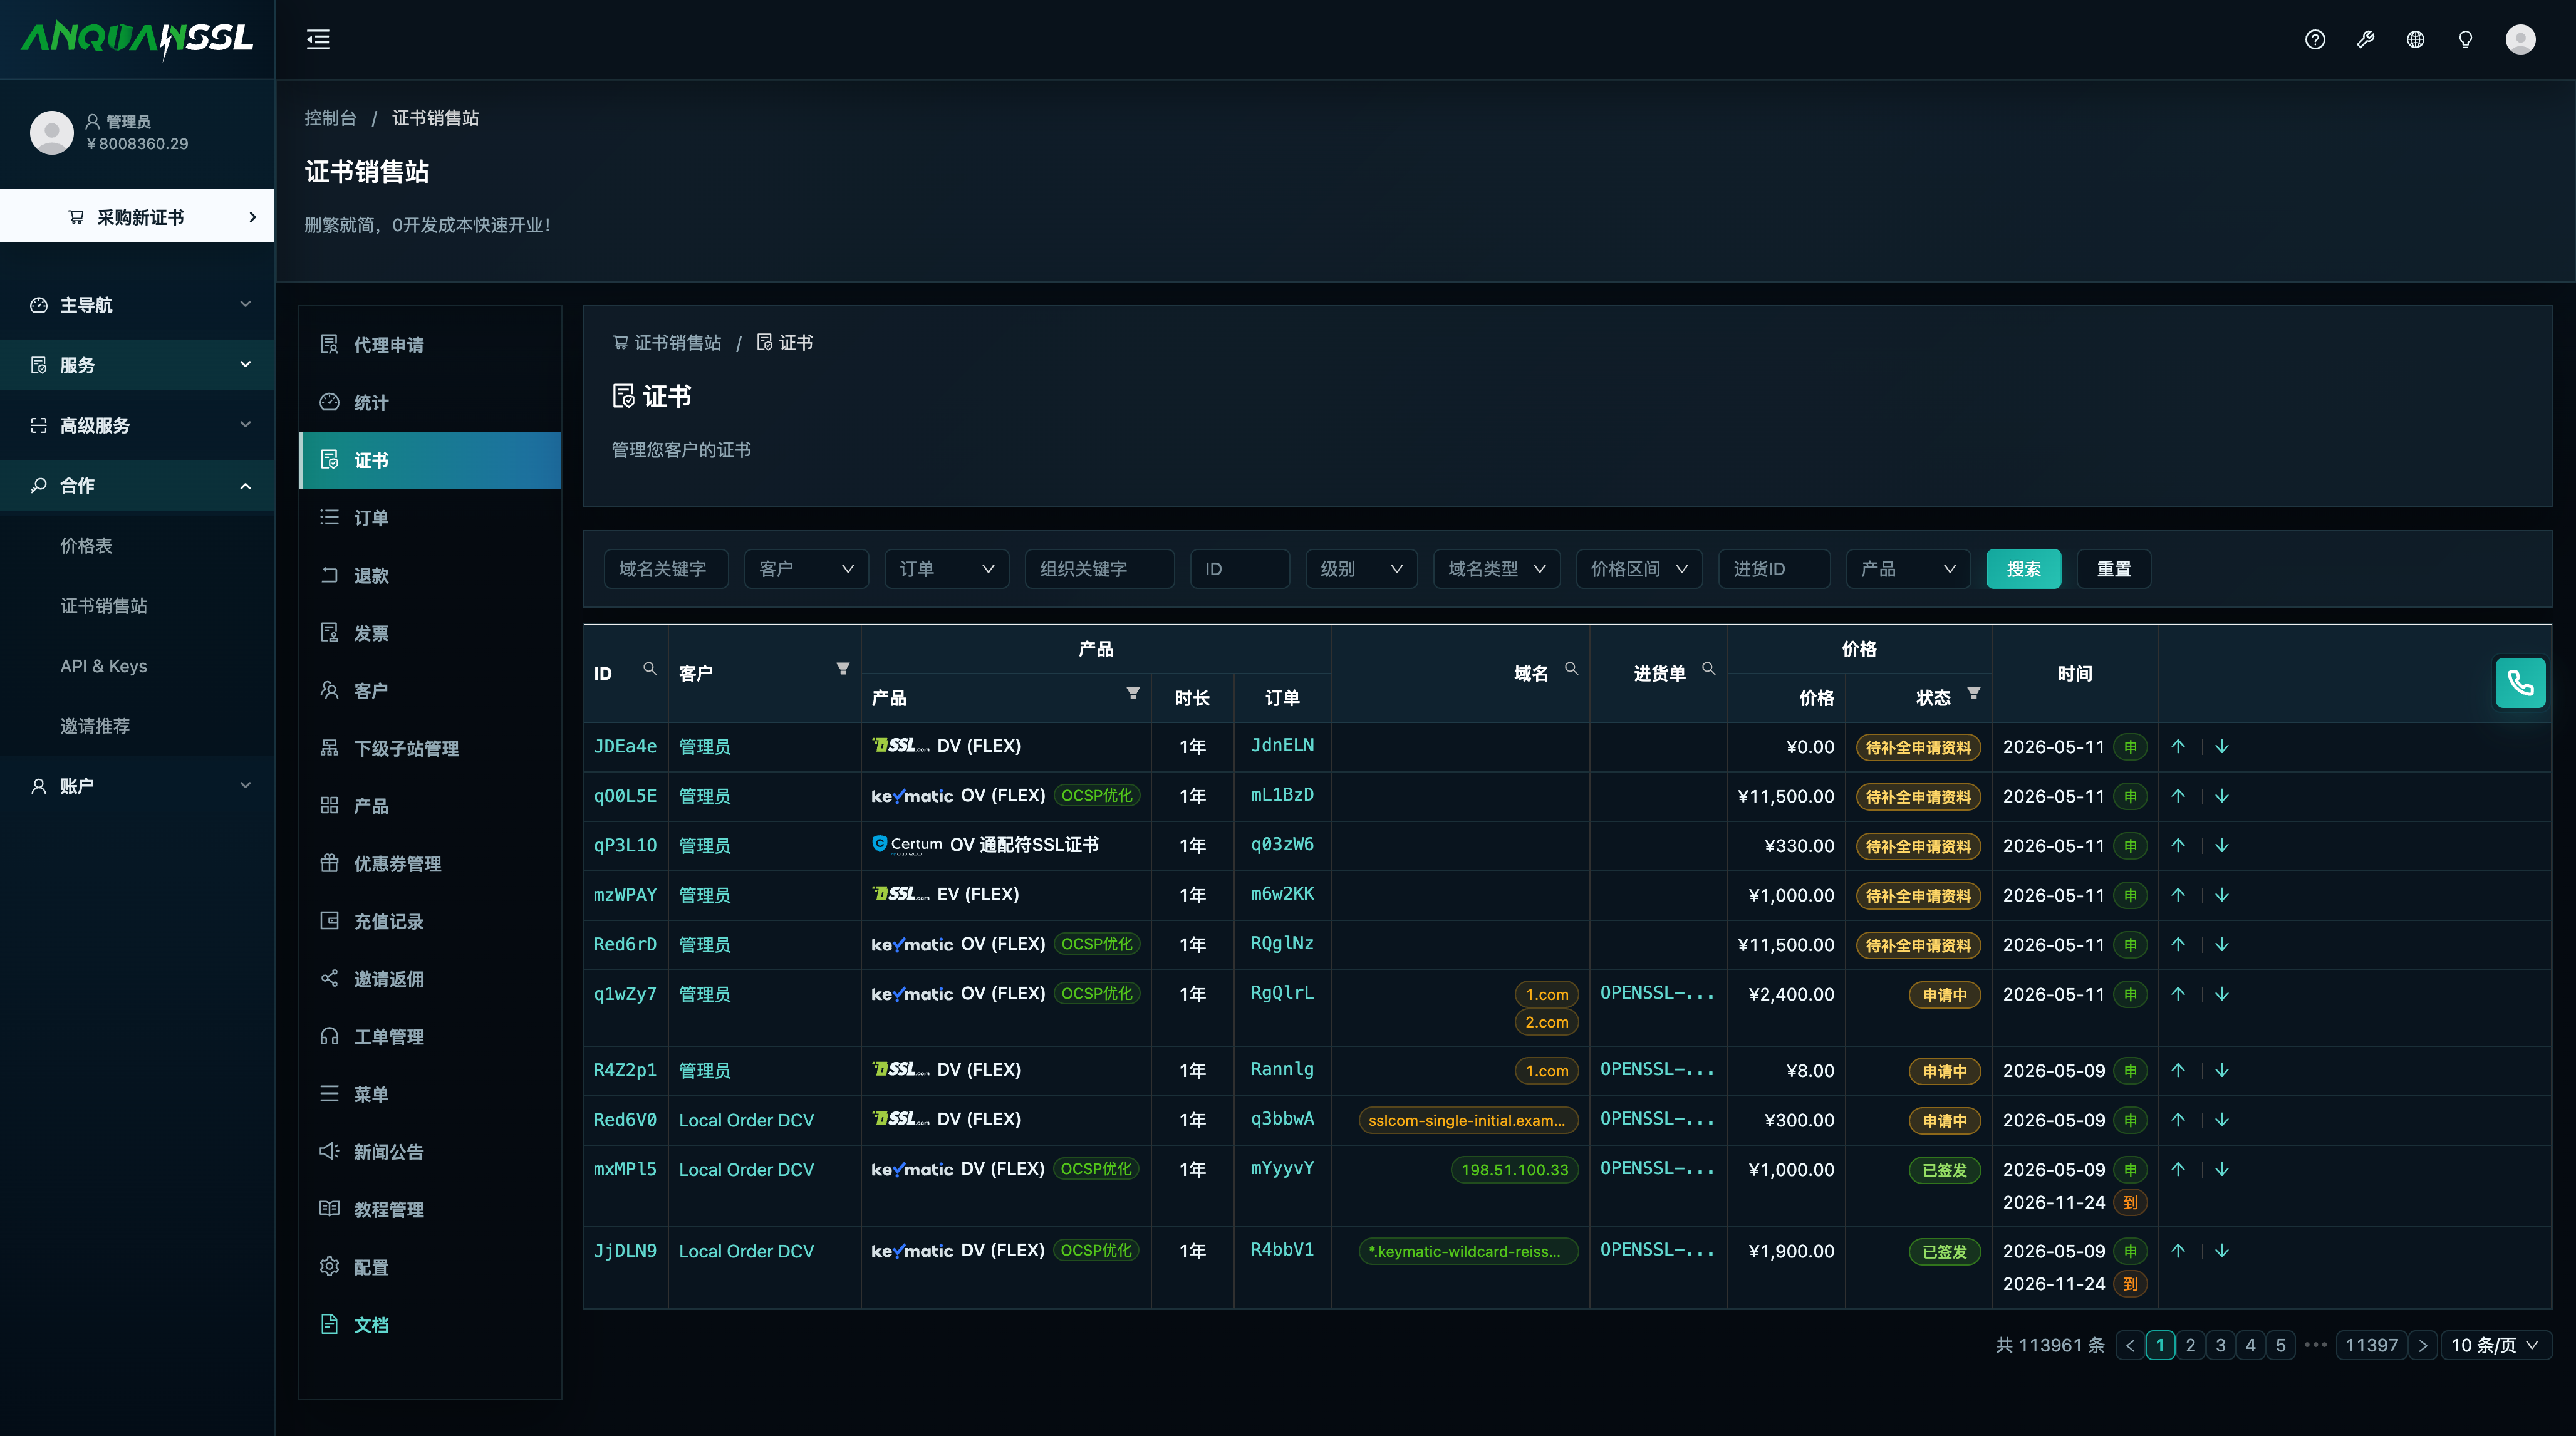The width and height of the screenshot is (2576, 1436).
Task: Open order link RgQlrL
Action: 1282,993
